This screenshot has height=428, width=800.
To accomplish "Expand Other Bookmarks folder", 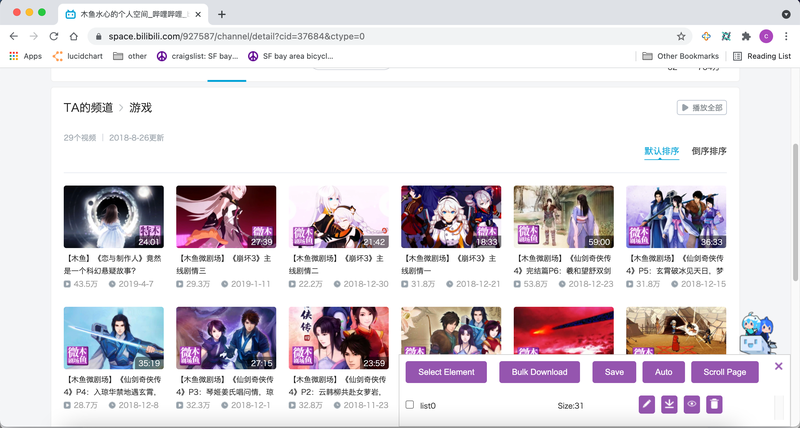I will click(680, 56).
